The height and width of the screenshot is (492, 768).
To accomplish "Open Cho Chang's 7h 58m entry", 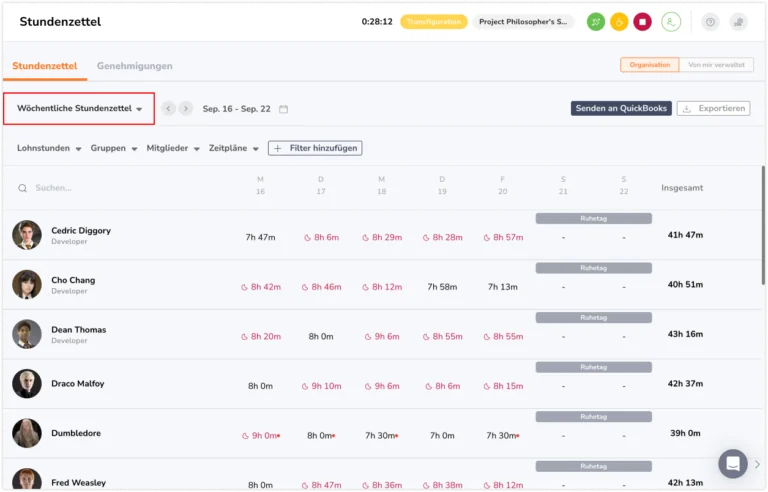I will [442, 287].
